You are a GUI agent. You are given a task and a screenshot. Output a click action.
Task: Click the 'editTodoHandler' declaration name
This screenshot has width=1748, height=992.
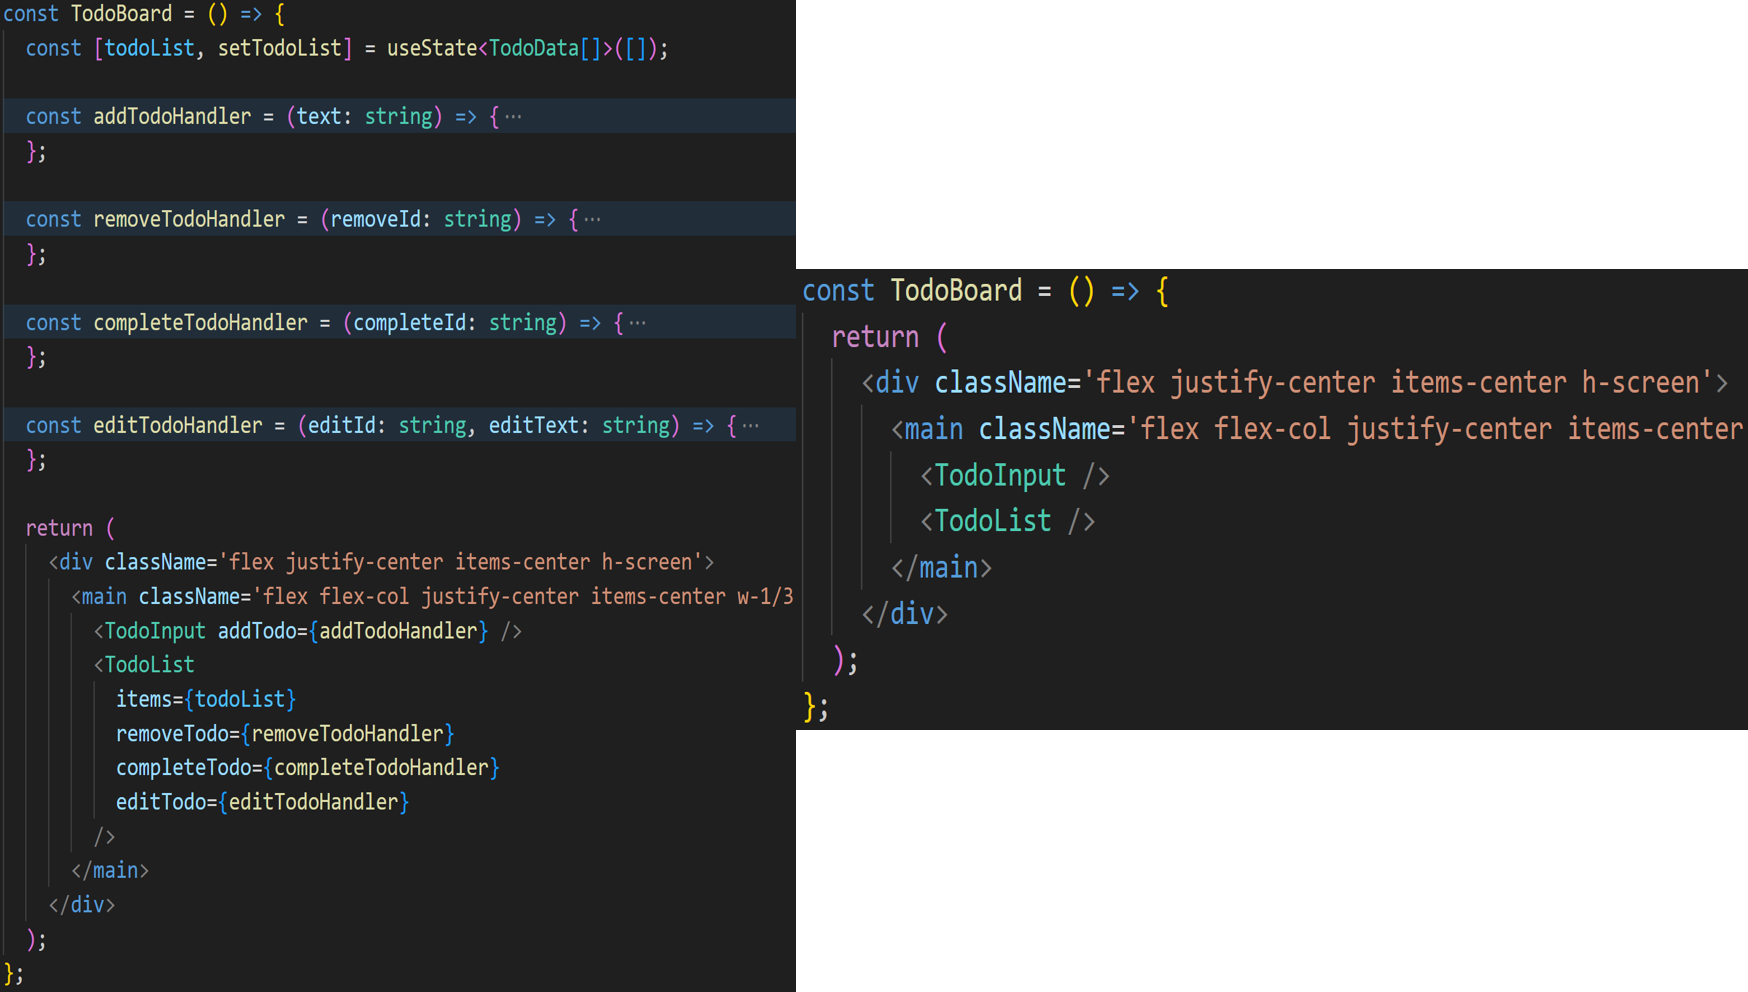coord(177,426)
